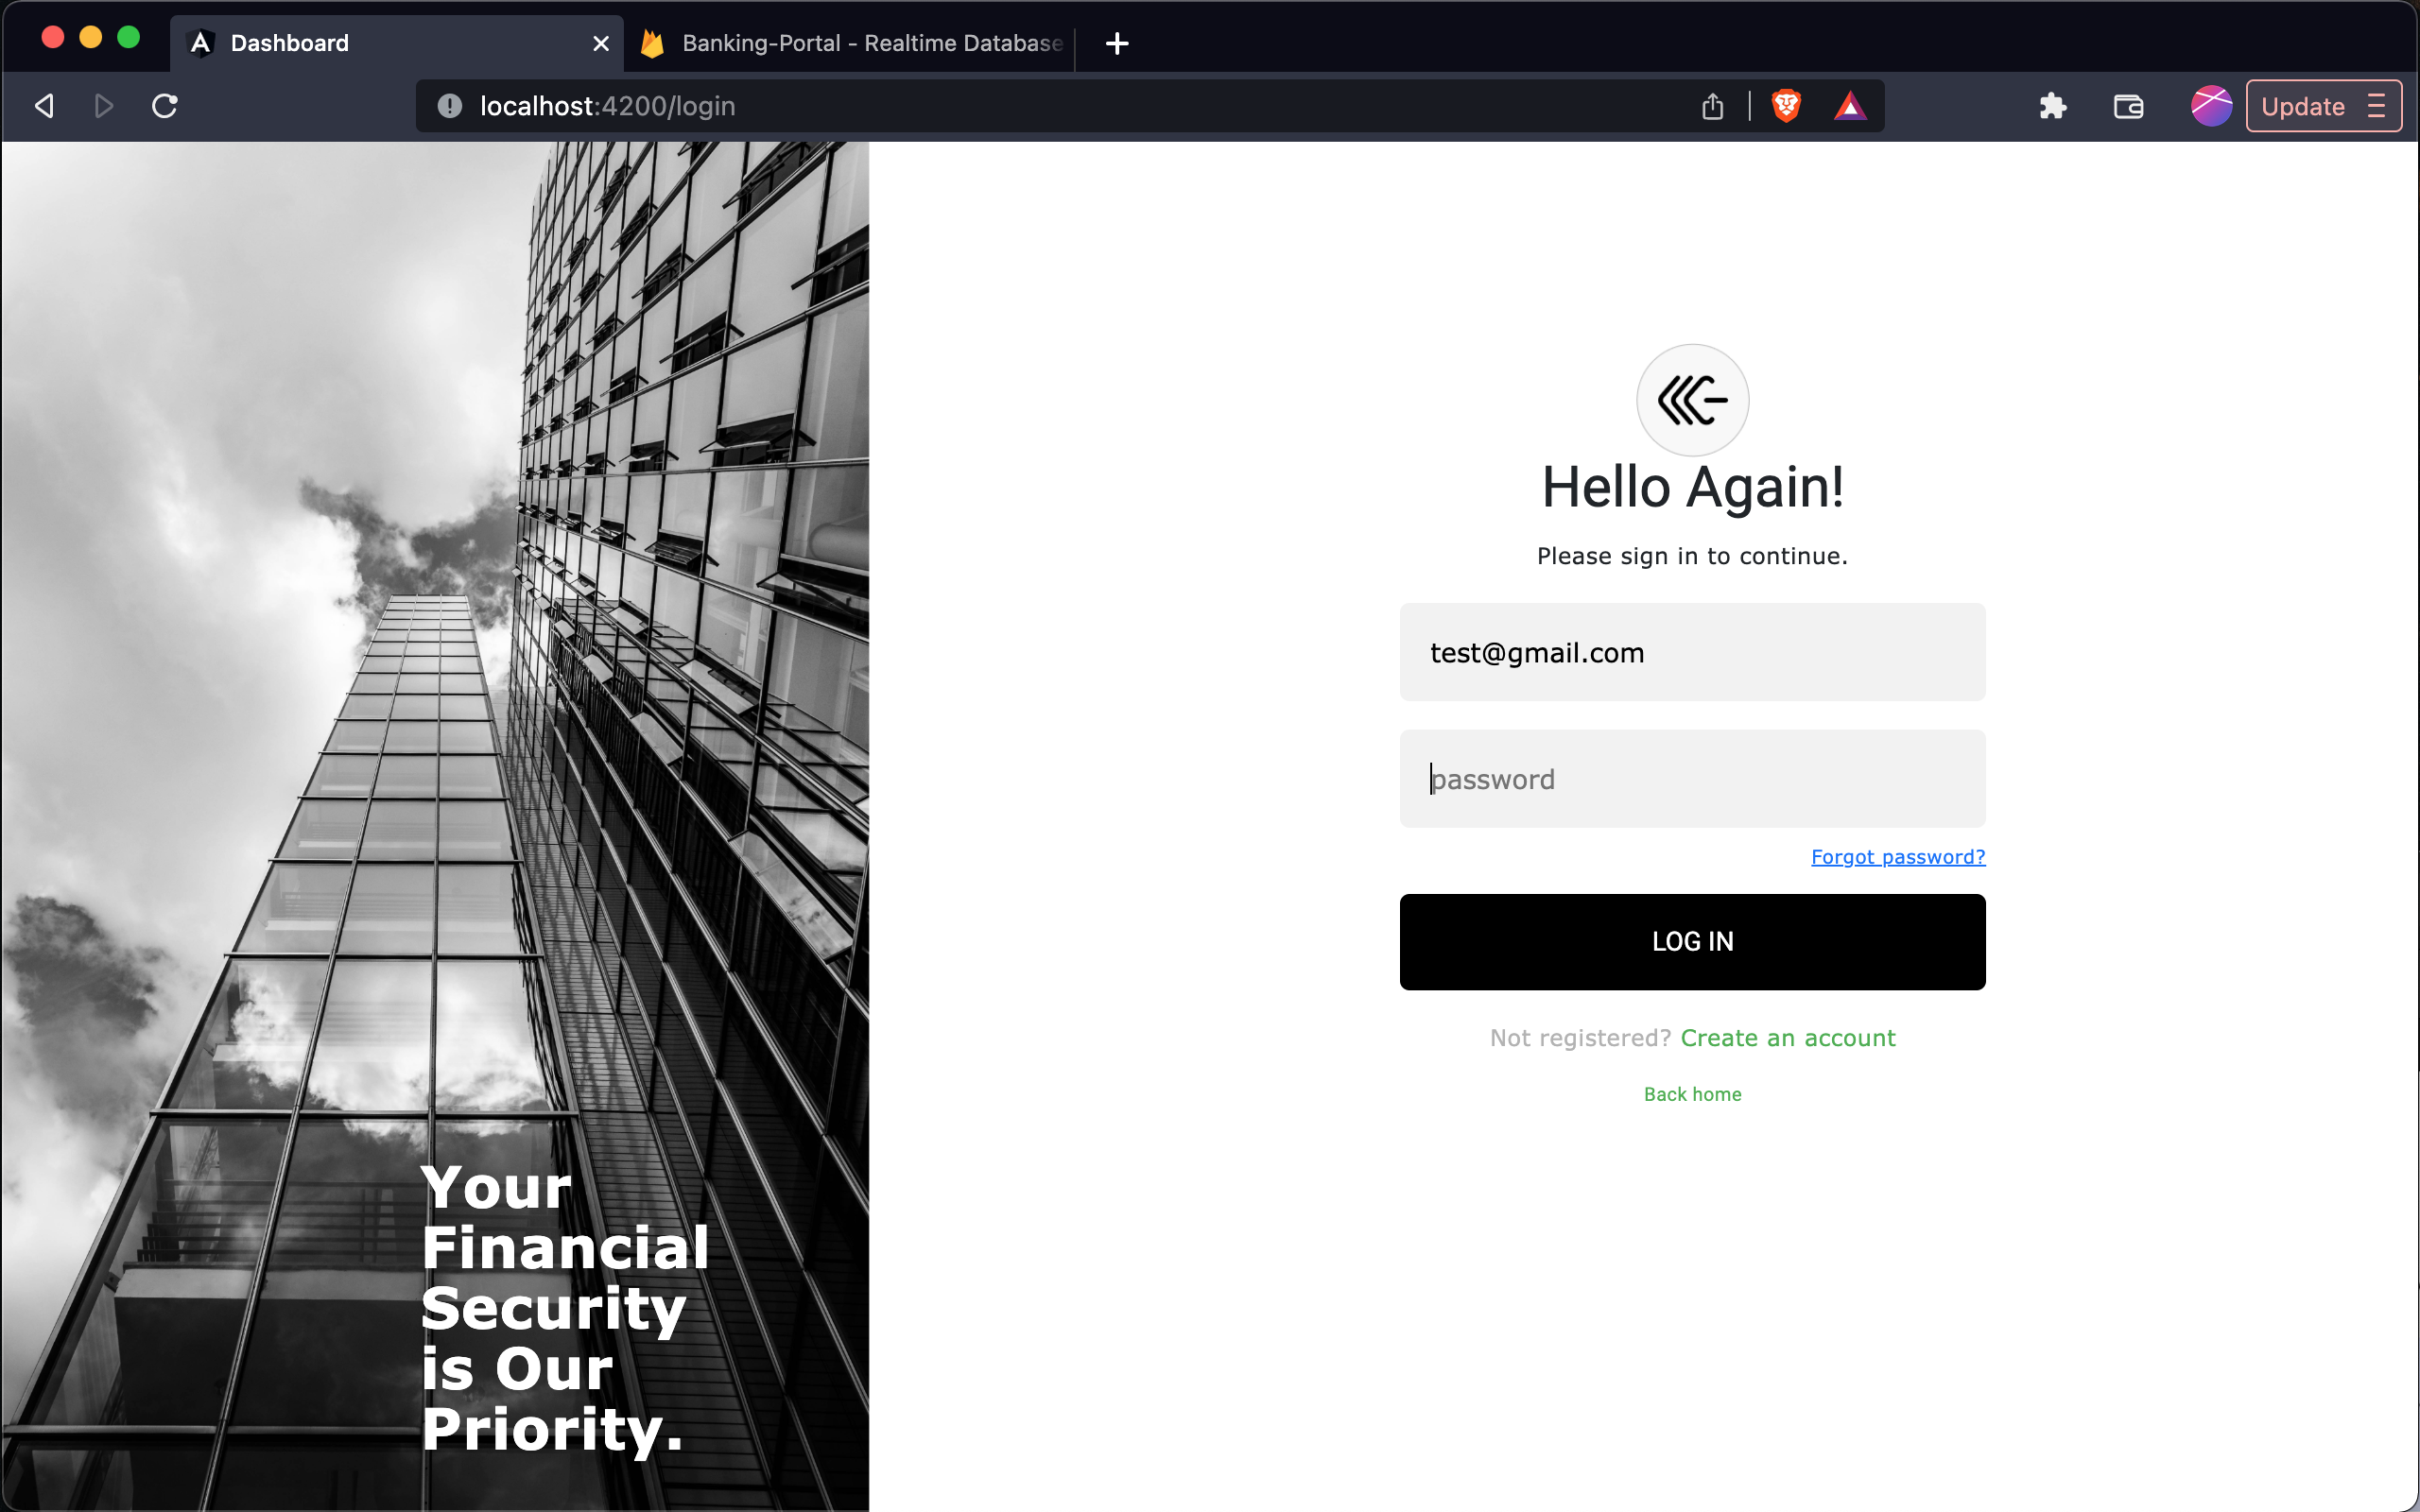
Task: Open a new browser tab
Action: click(1117, 43)
